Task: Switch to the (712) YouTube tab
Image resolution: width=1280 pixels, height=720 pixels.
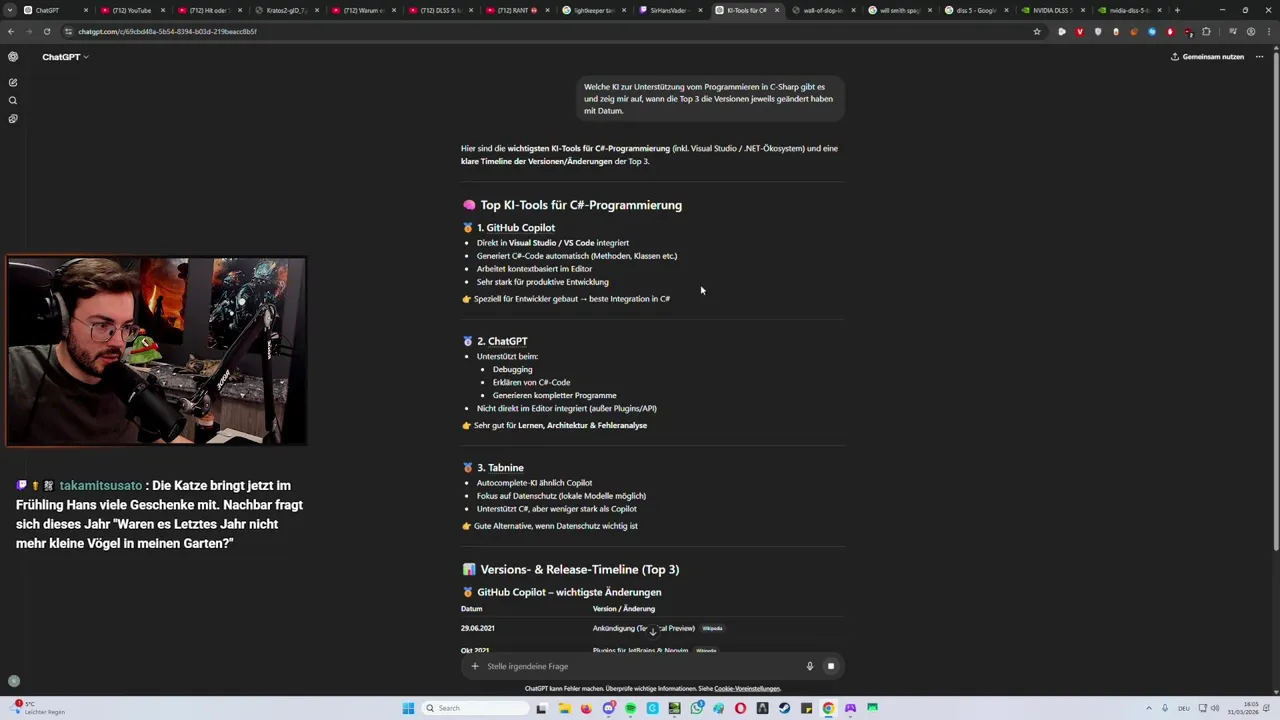Action: point(132,10)
